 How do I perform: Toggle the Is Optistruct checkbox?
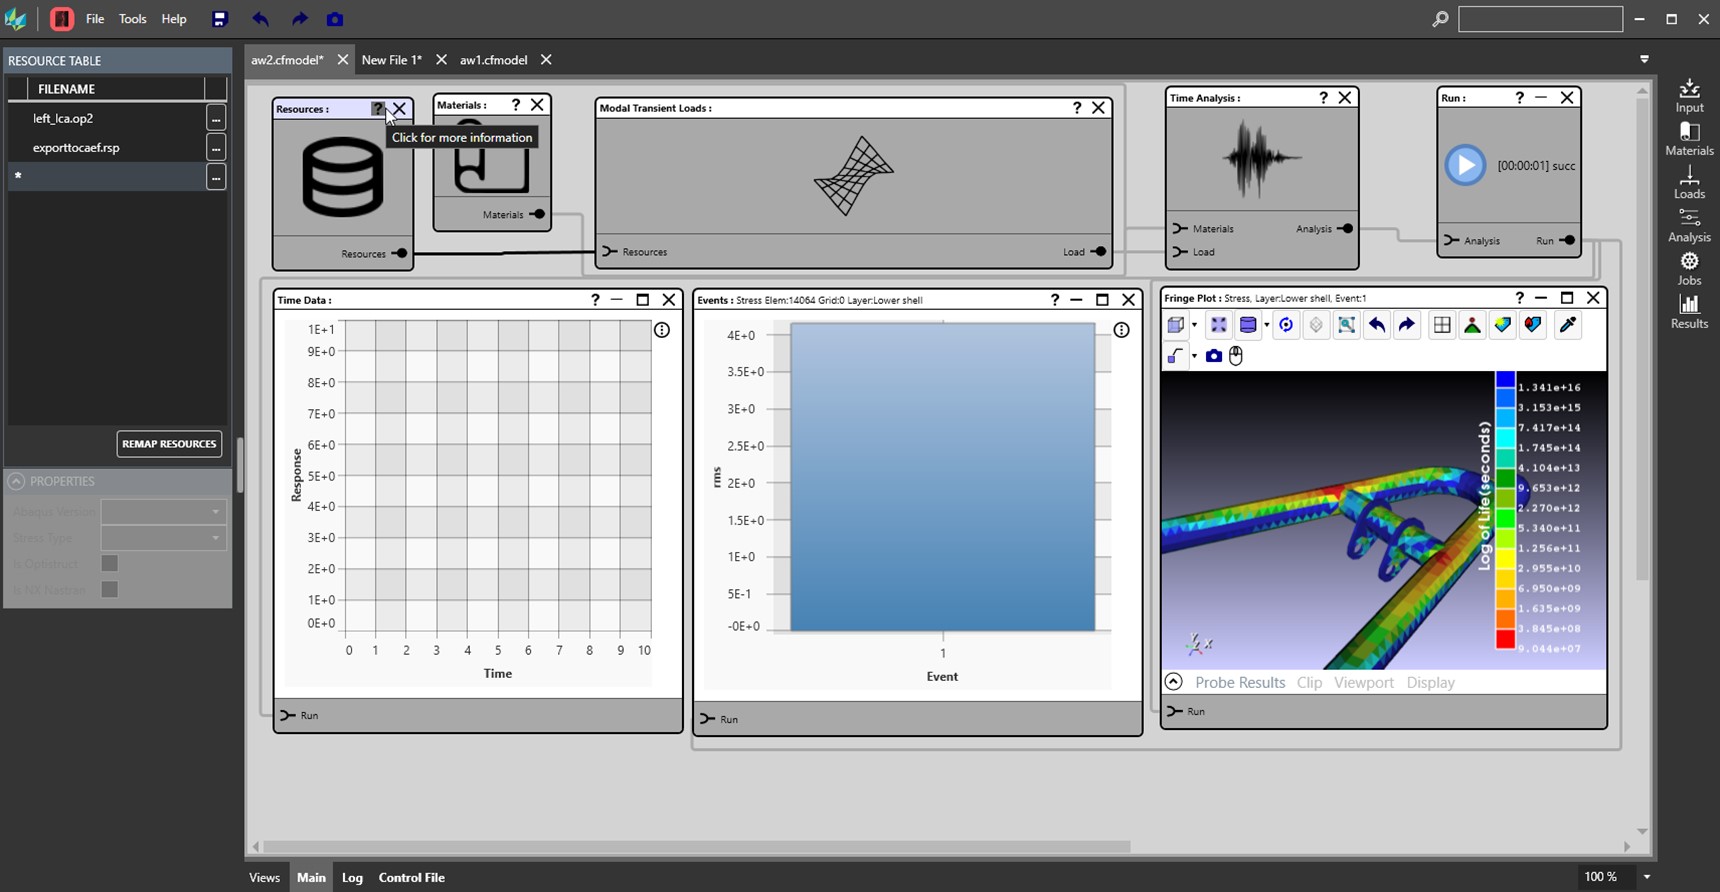click(x=110, y=564)
